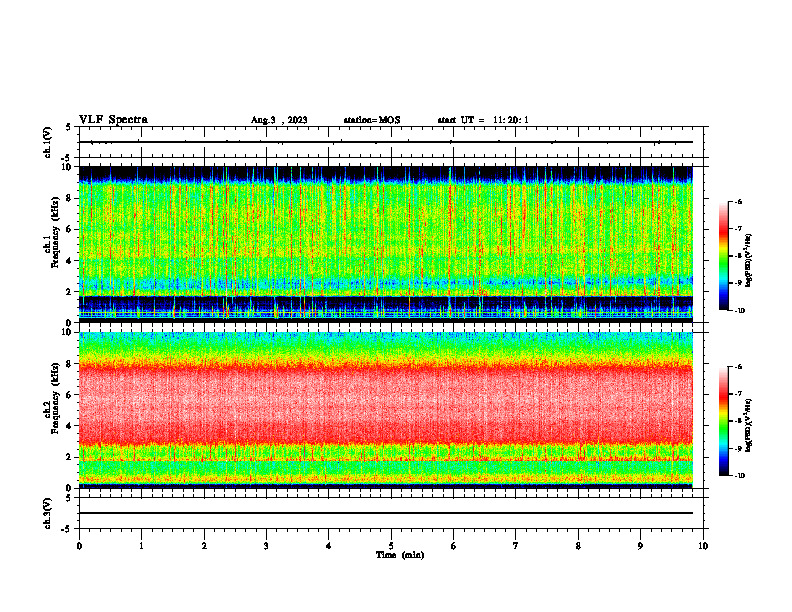Click the "-10" value on ch.2 color bar

pyautogui.click(x=739, y=476)
